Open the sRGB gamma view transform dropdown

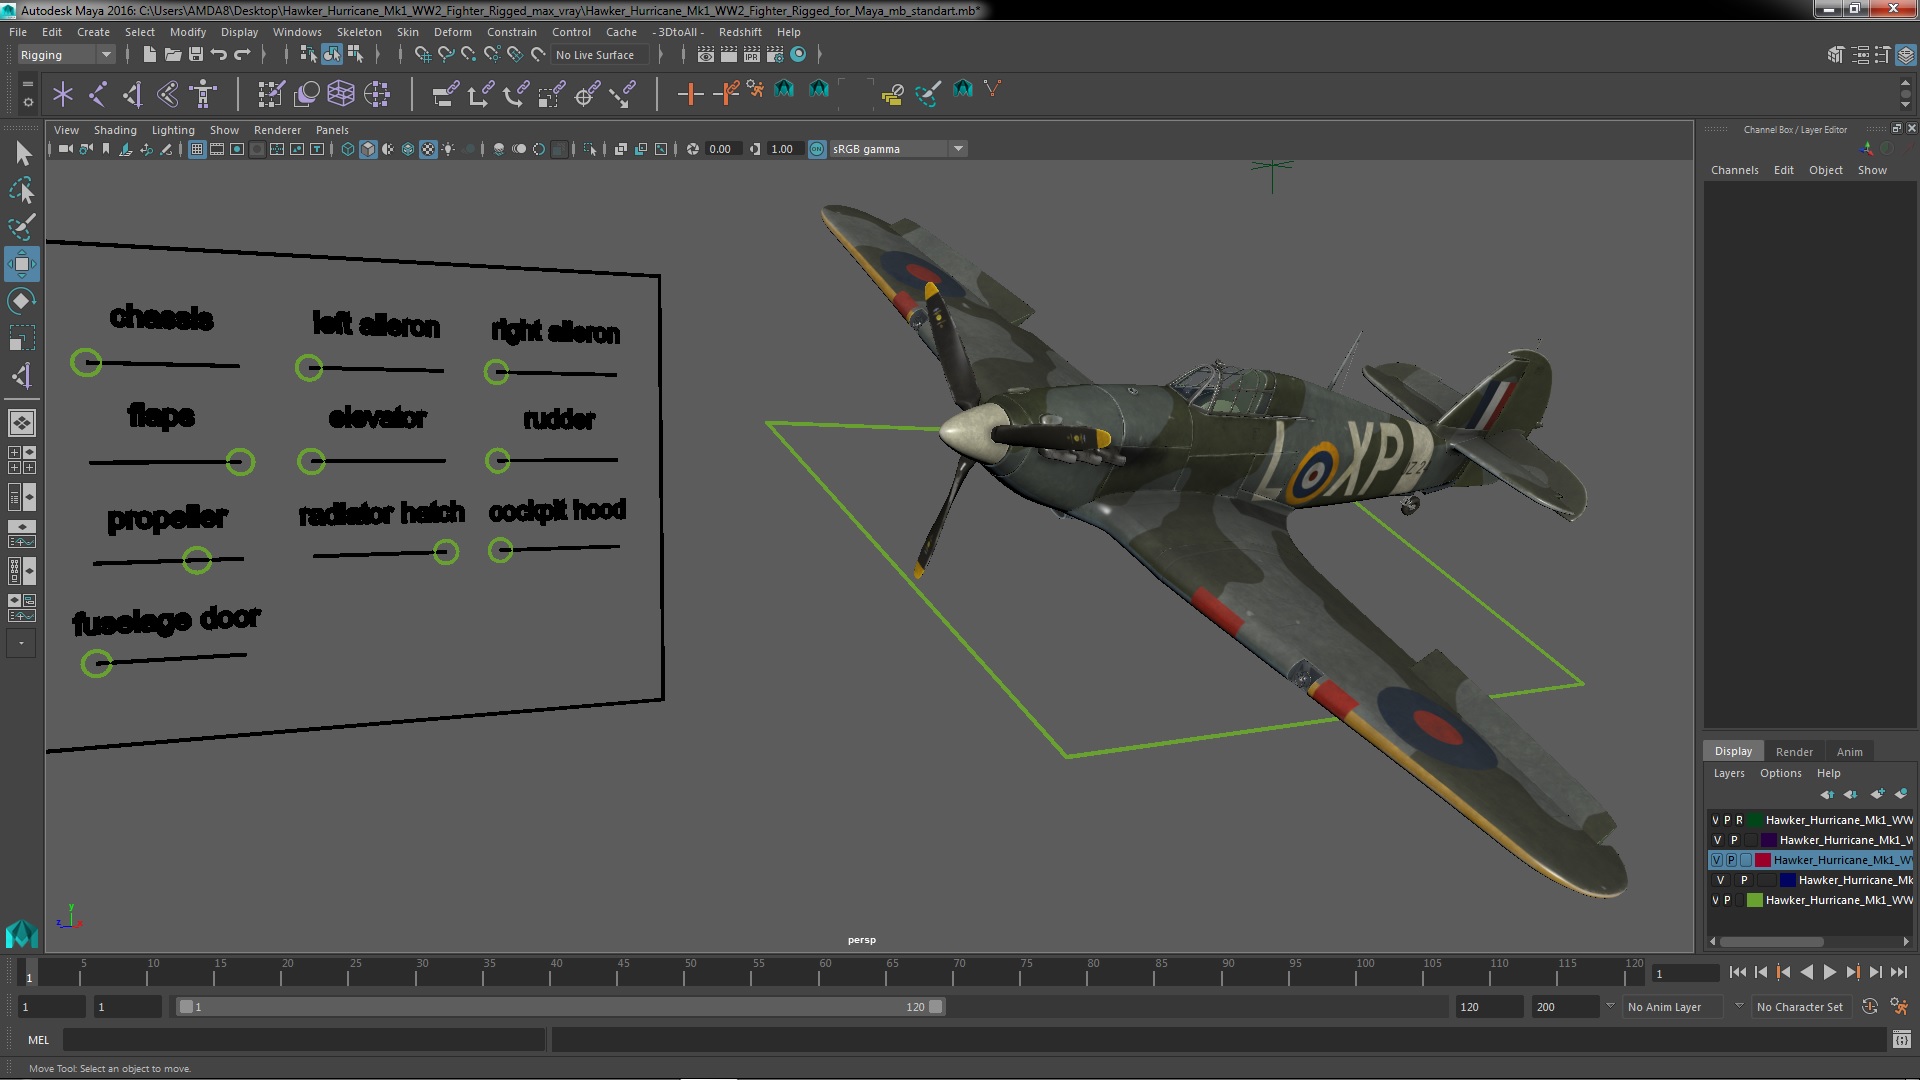(x=897, y=149)
